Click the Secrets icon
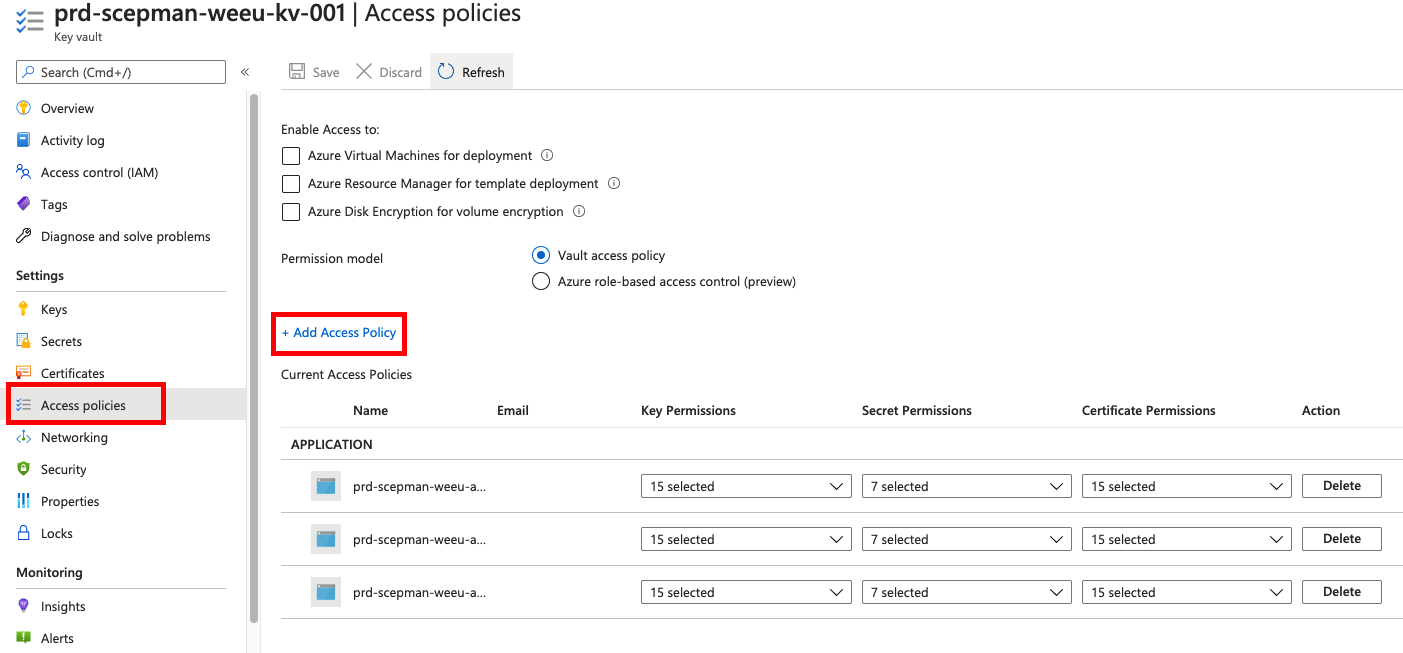This screenshot has height=653, width=1403. [x=24, y=341]
